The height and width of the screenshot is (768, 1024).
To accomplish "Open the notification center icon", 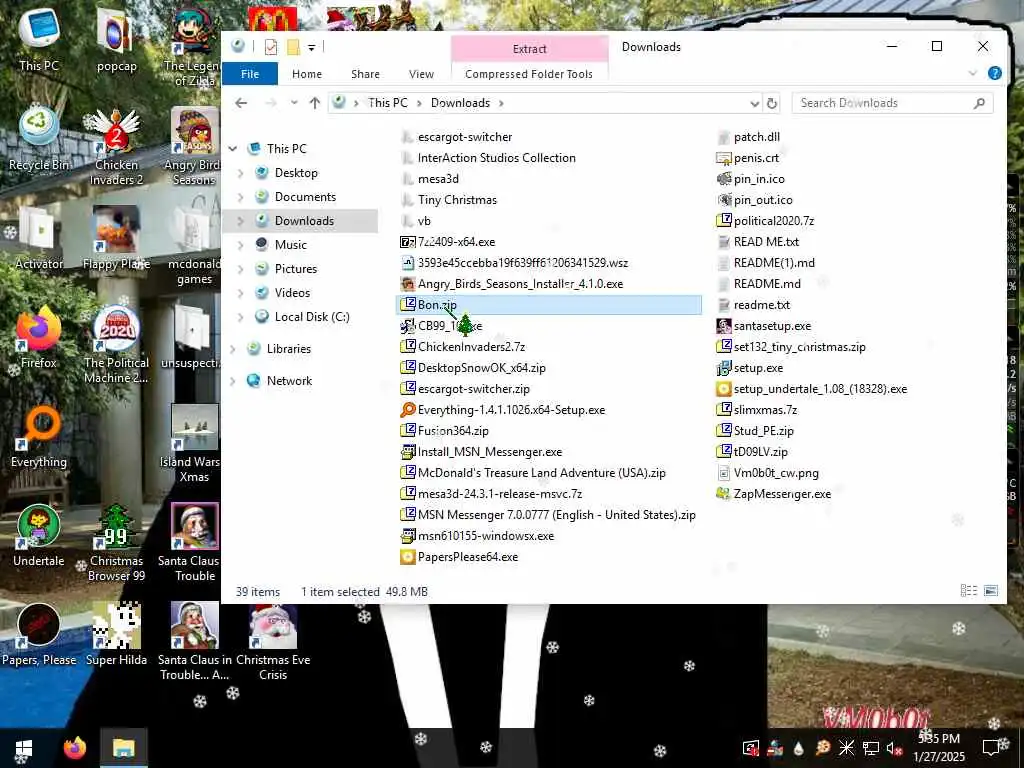I will point(993,748).
